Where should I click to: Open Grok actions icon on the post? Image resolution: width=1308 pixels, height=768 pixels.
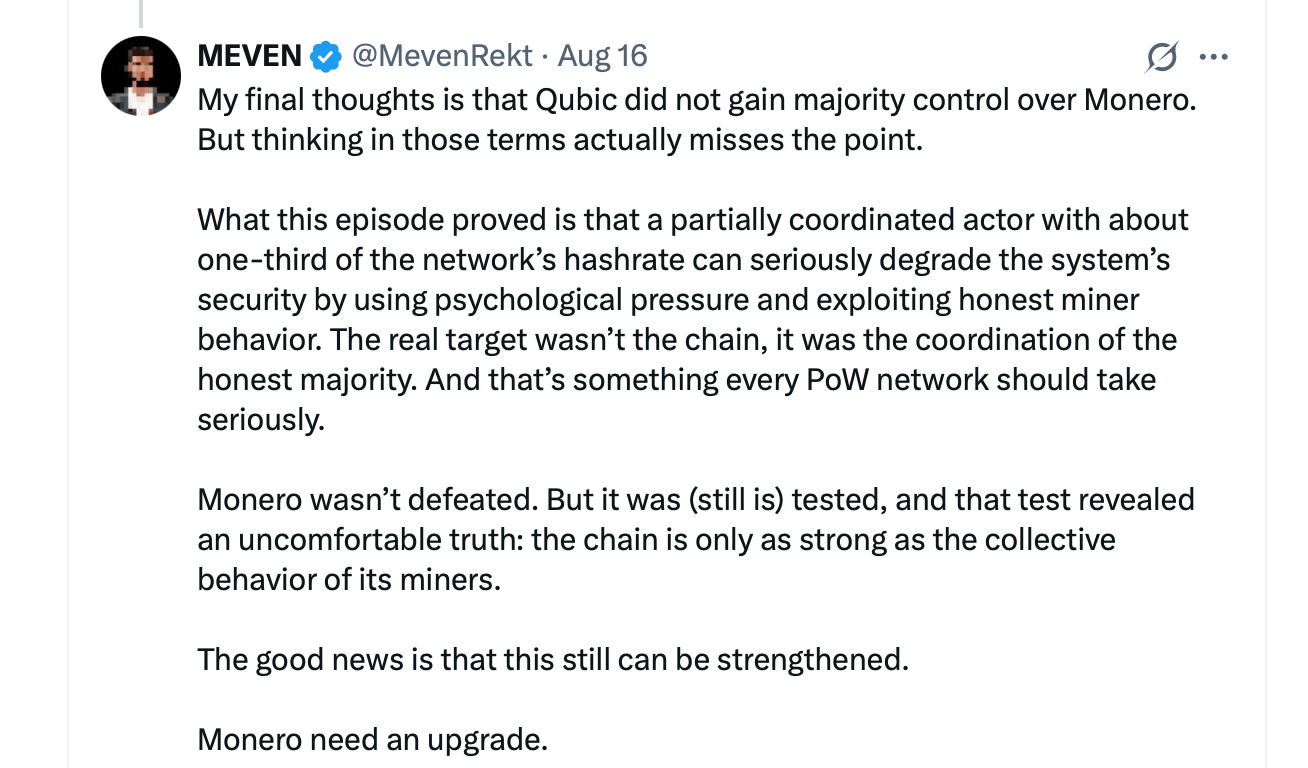1161,57
